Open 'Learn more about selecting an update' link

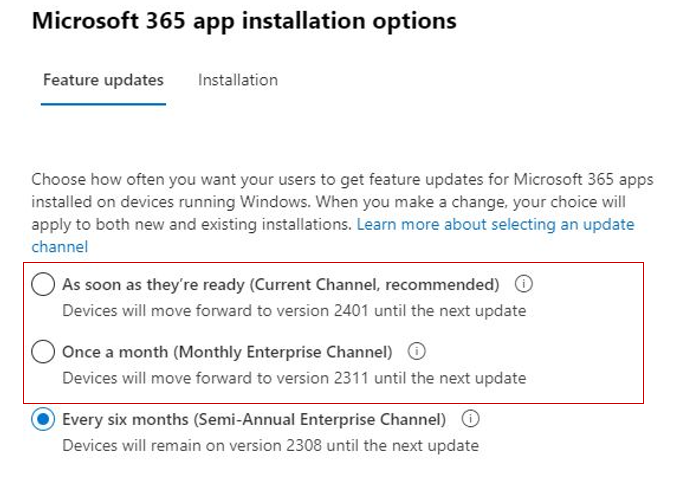tap(495, 225)
